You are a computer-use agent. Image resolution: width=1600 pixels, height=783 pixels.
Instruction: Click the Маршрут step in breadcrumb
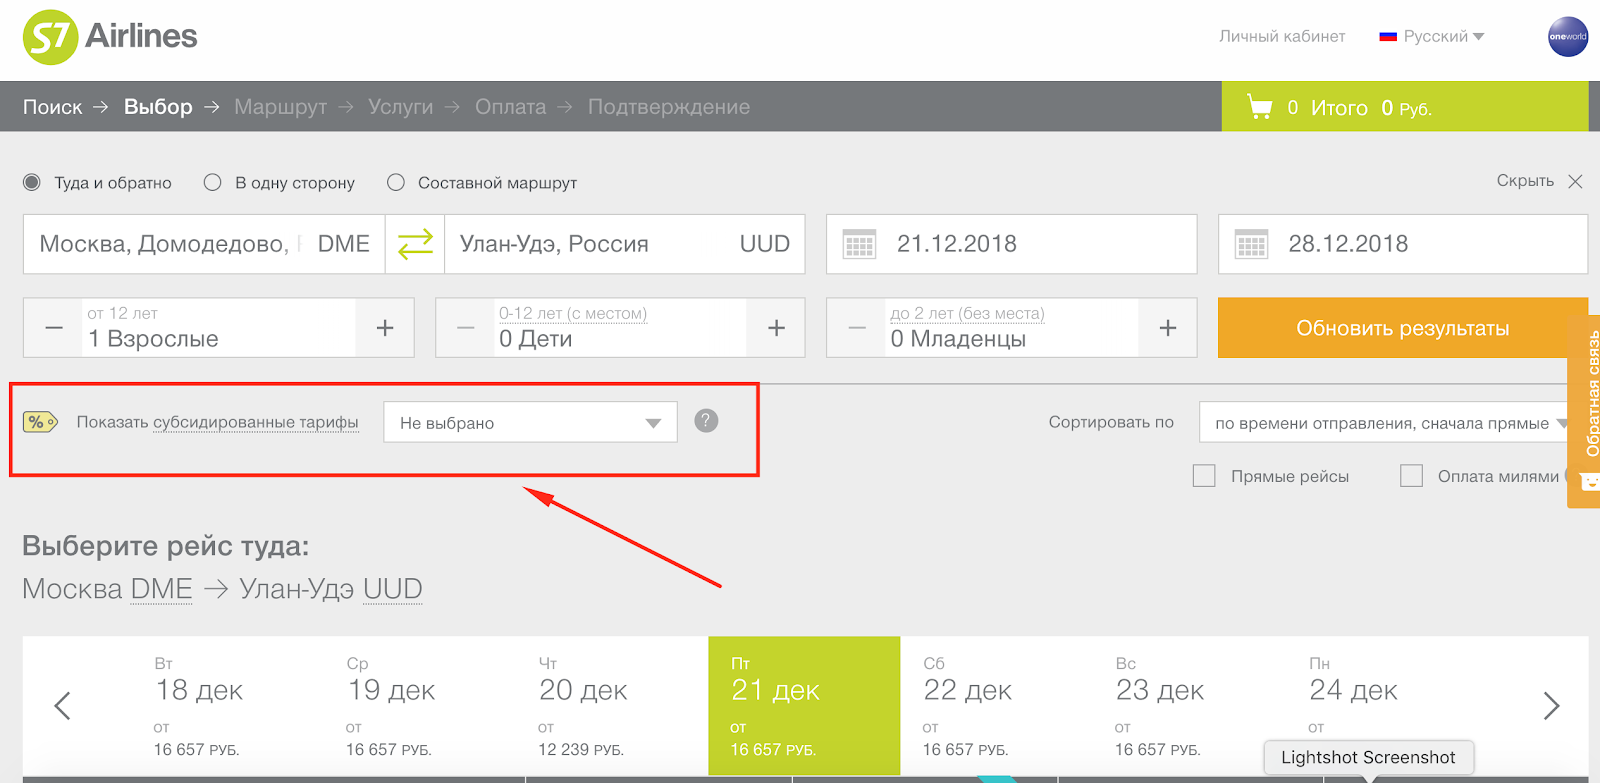(280, 107)
